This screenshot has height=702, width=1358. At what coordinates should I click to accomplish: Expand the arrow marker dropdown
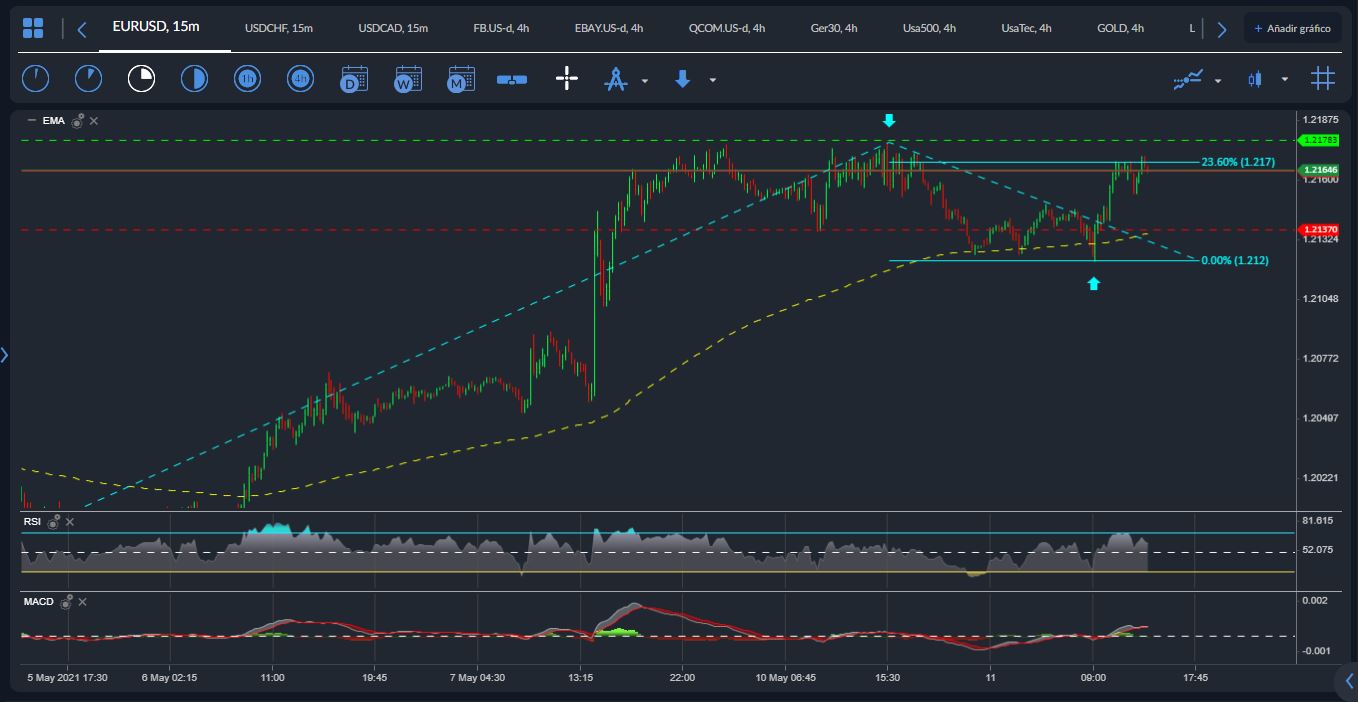712,80
